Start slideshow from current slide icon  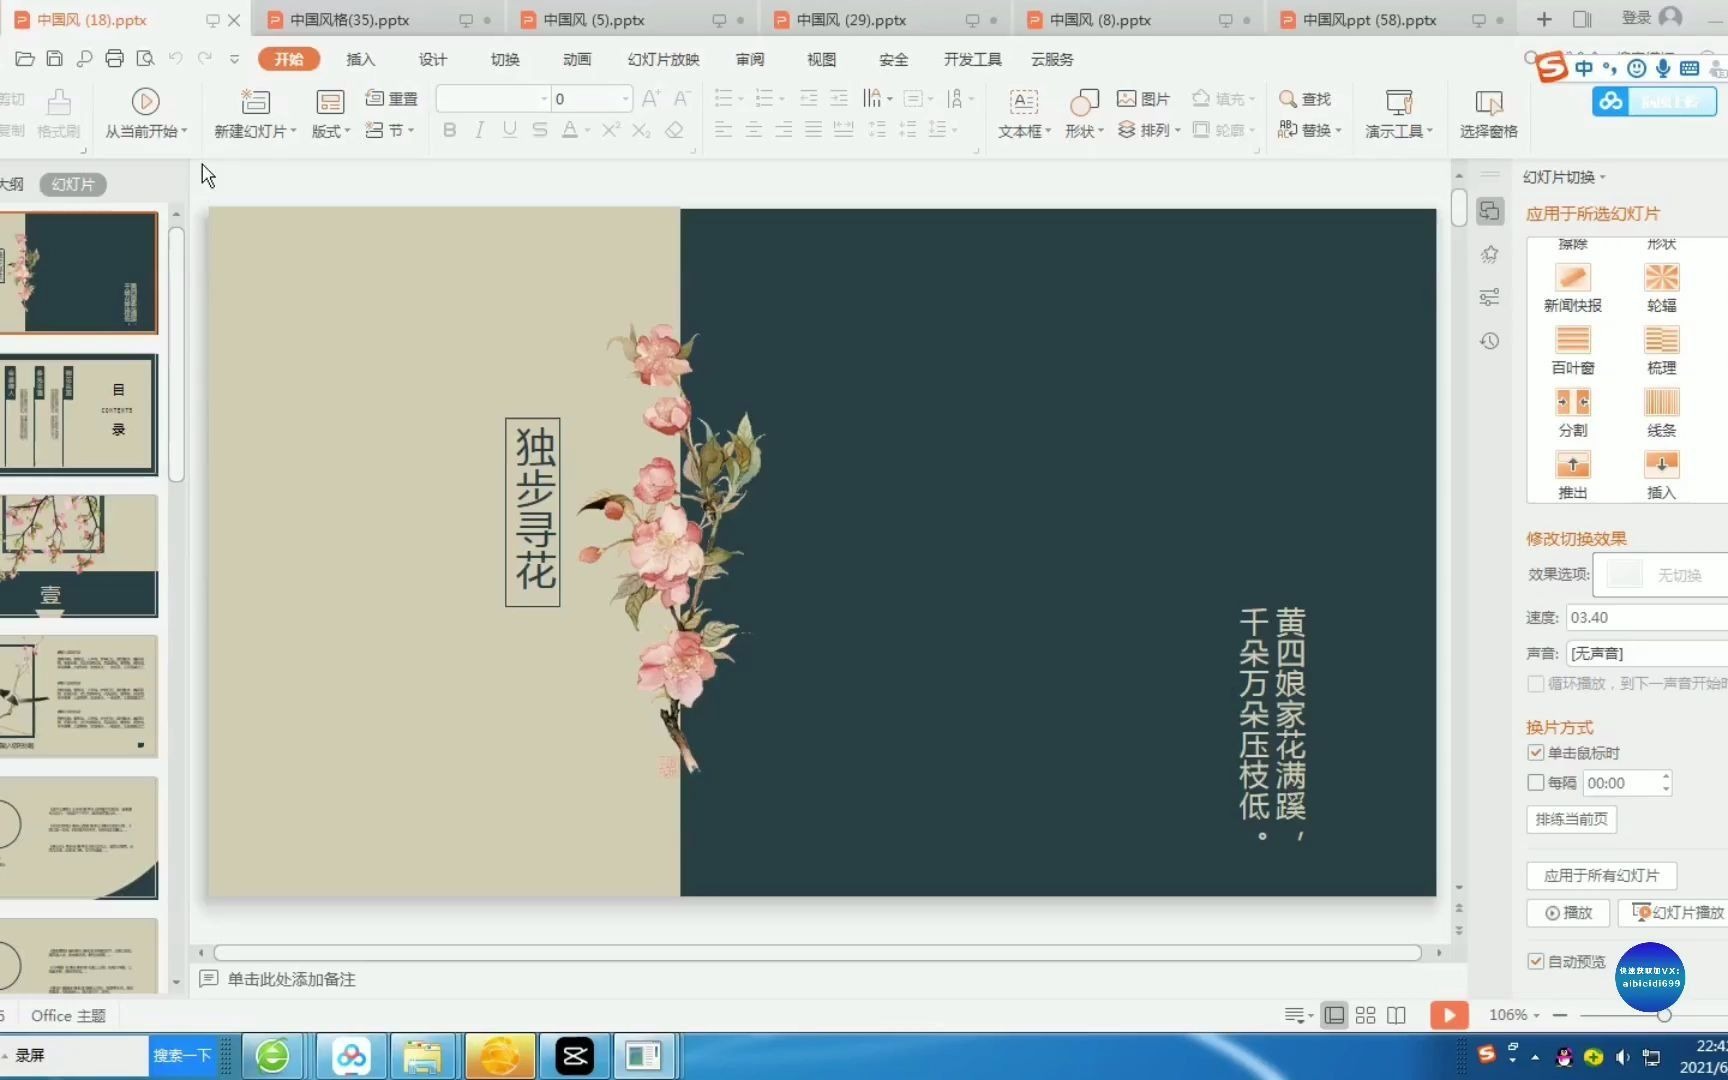[145, 101]
